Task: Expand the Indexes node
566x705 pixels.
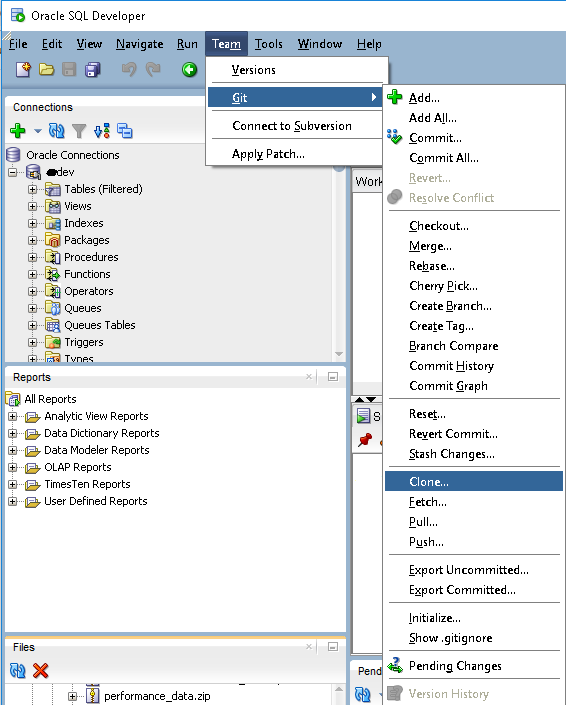Action: coord(32,223)
